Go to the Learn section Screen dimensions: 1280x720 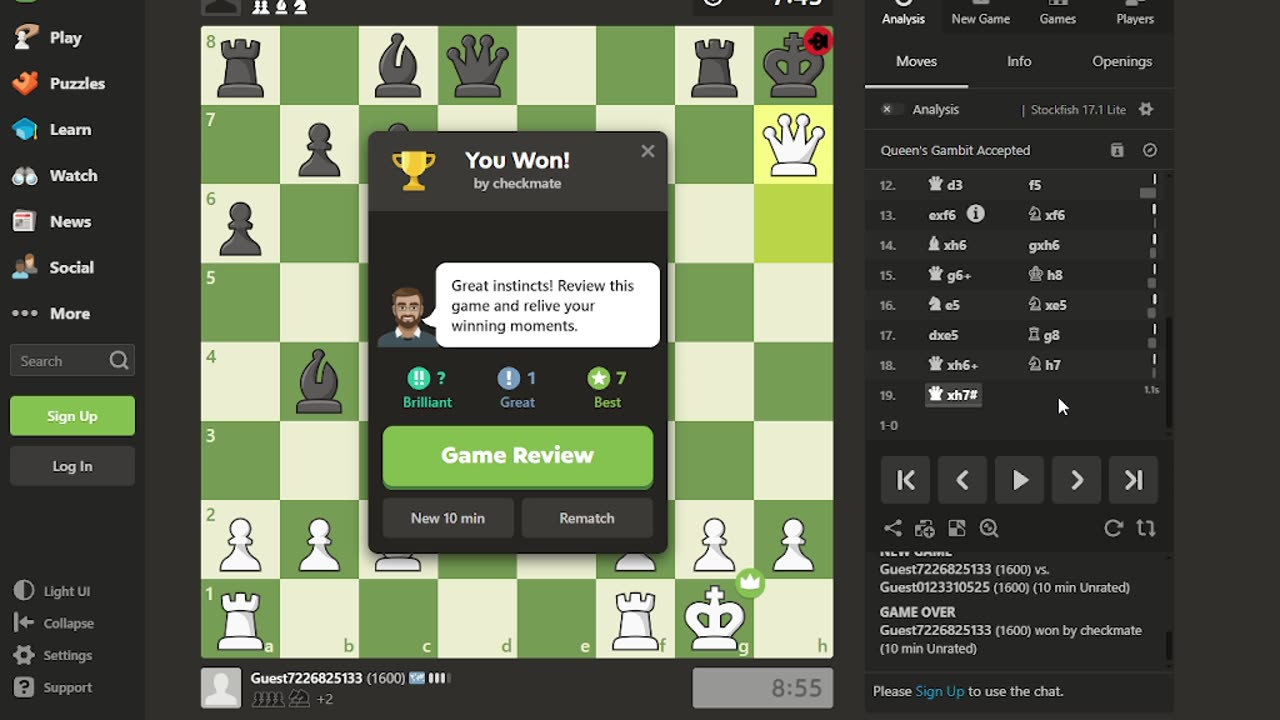pos(52,129)
